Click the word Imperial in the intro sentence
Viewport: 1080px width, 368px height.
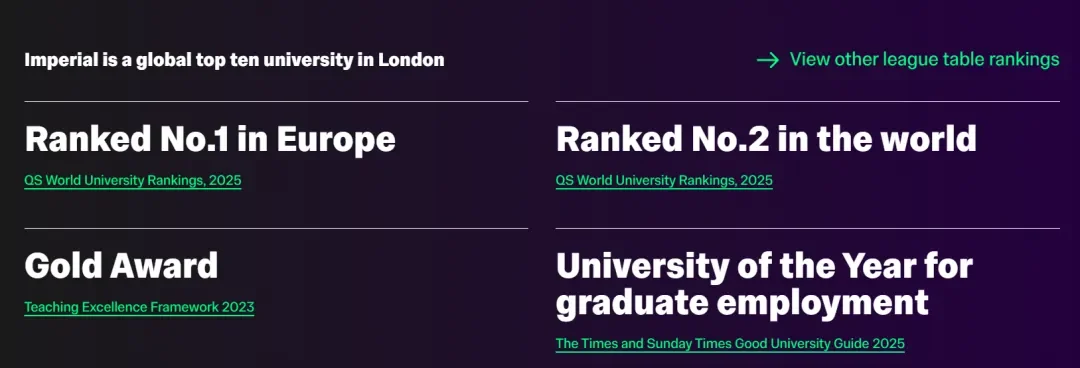[52, 60]
